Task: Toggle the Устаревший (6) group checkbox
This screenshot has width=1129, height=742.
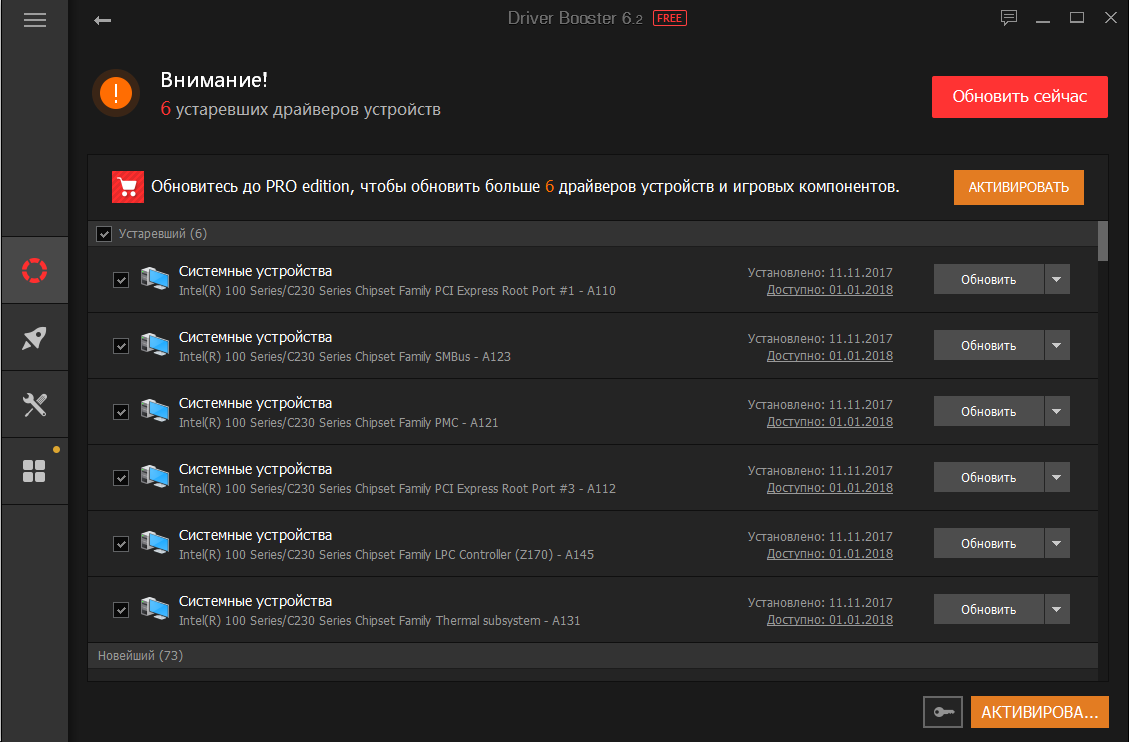Action: (x=104, y=234)
